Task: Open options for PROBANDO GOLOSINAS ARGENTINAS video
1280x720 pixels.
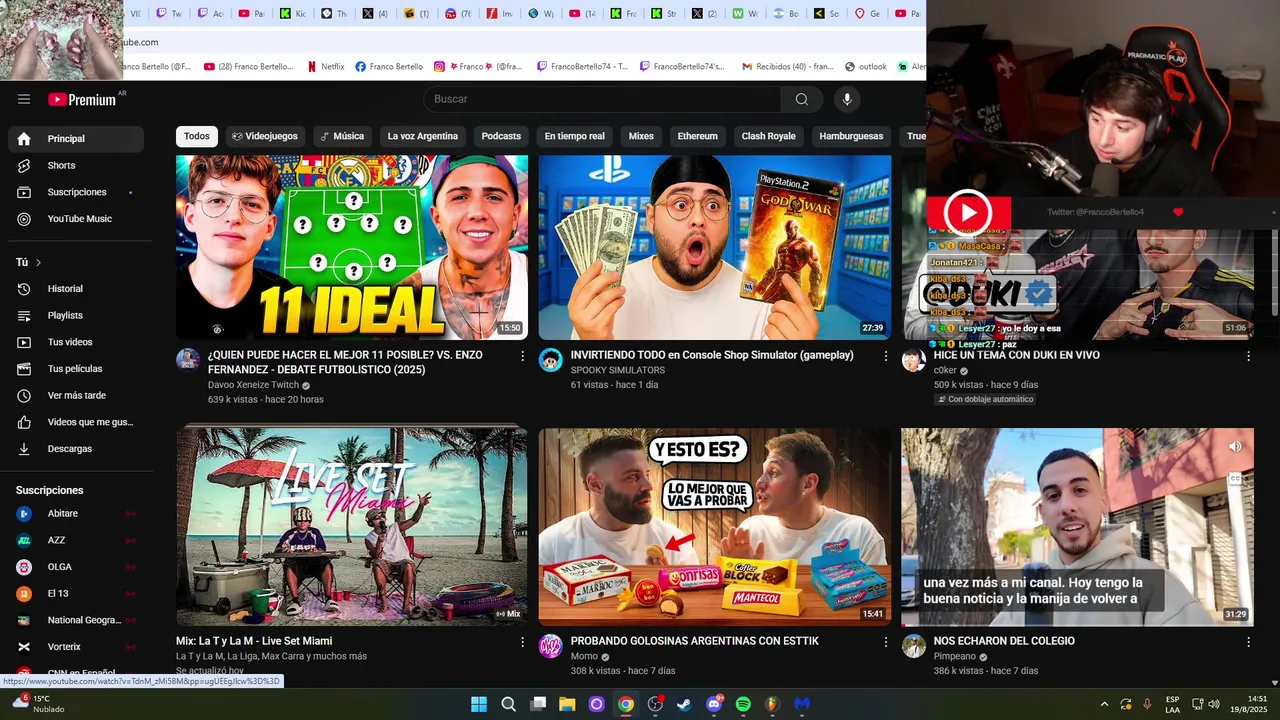Action: pos(885,642)
